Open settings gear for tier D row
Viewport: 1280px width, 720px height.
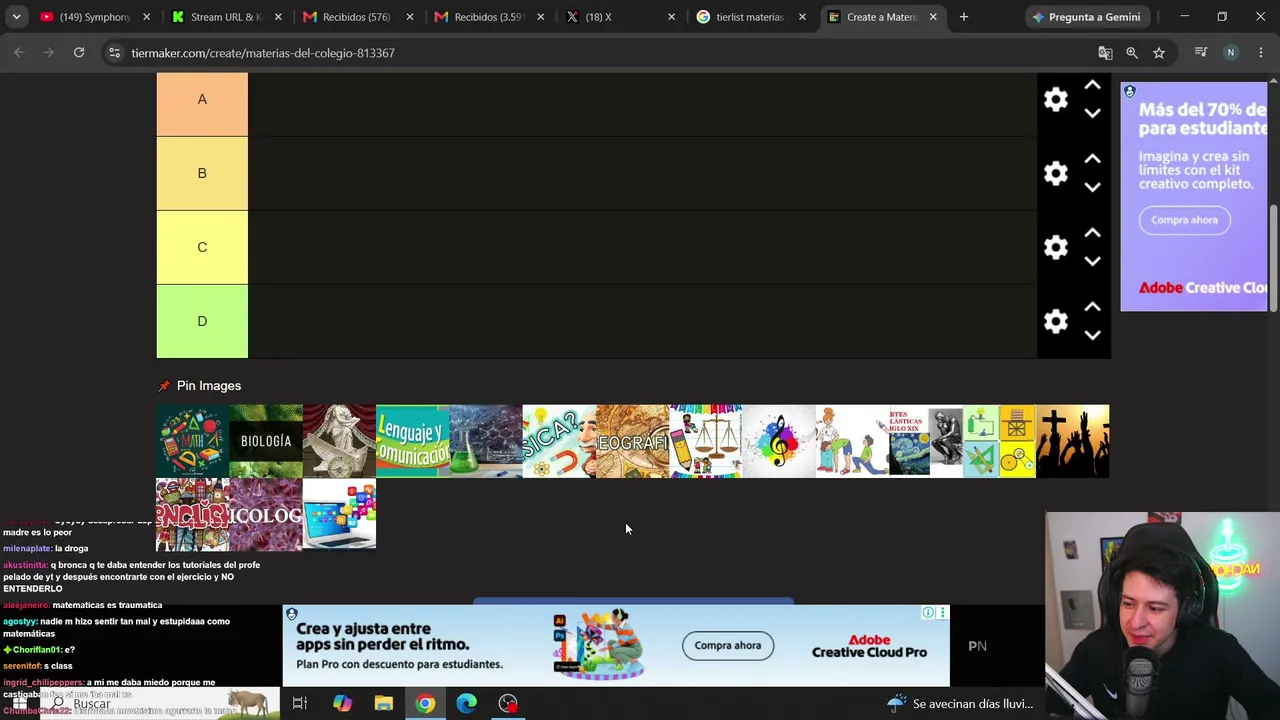click(1056, 321)
